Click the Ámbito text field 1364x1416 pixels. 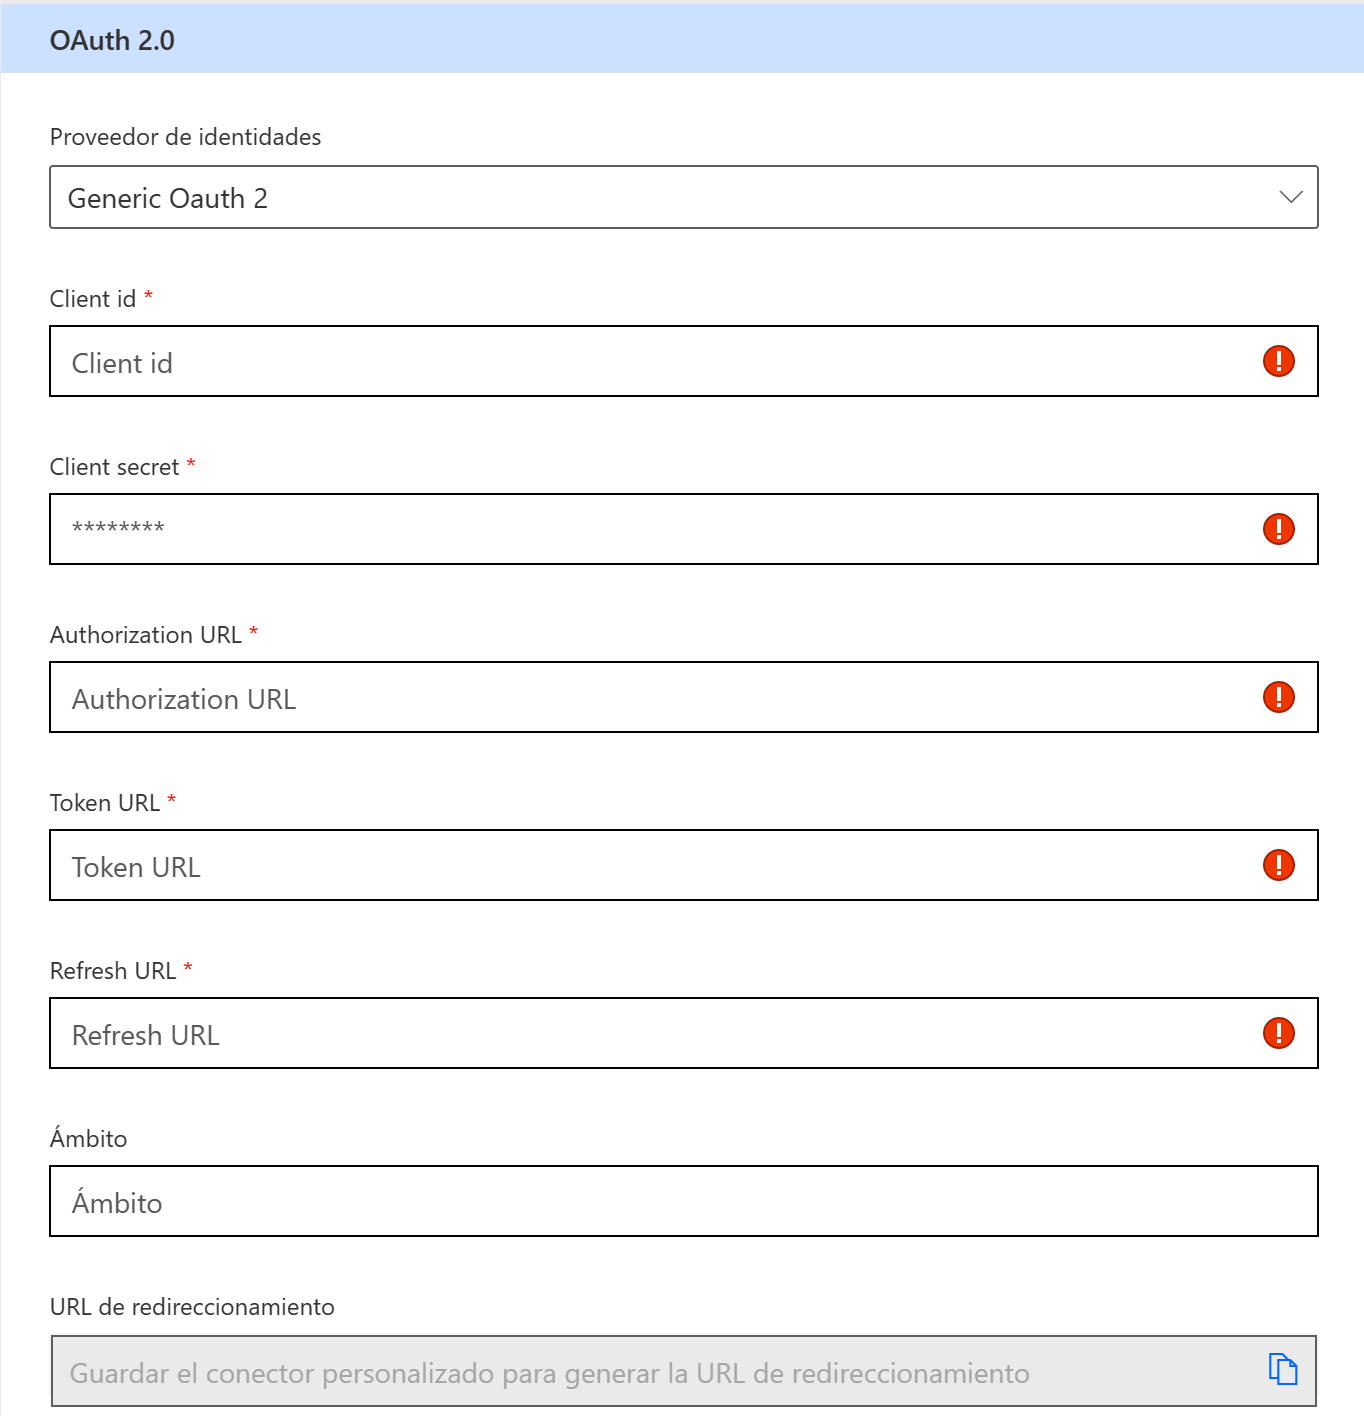[600, 1201]
